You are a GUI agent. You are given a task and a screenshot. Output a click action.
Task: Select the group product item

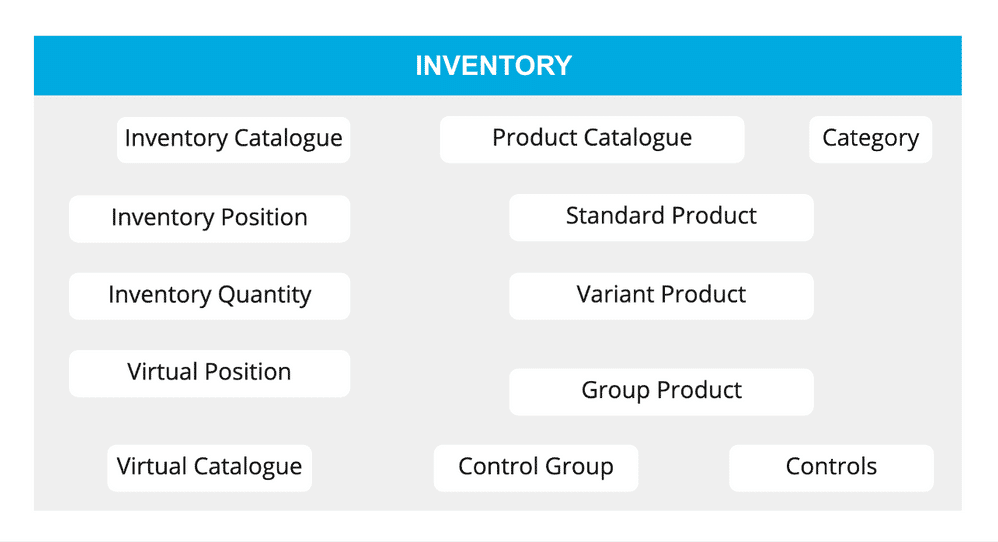(x=661, y=391)
